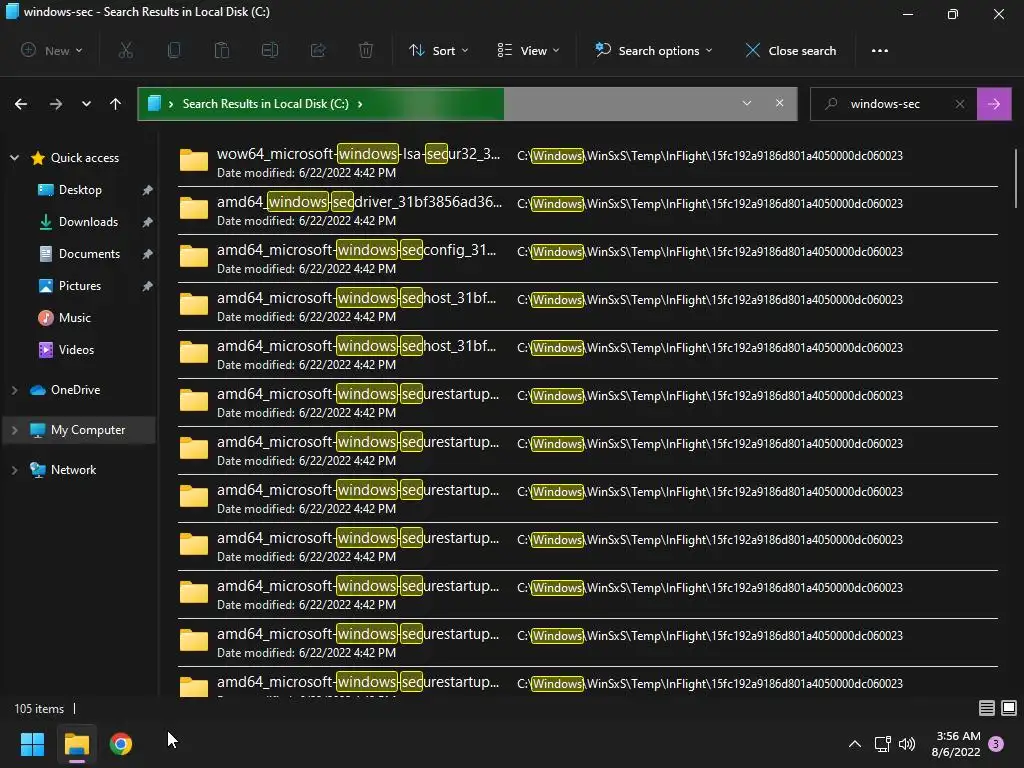Open the Search options dropdown
This screenshot has height=768, width=1024.
pyautogui.click(x=653, y=50)
